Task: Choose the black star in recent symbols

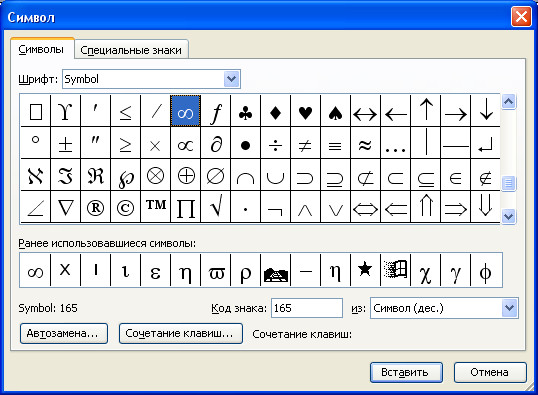Action: [x=365, y=270]
